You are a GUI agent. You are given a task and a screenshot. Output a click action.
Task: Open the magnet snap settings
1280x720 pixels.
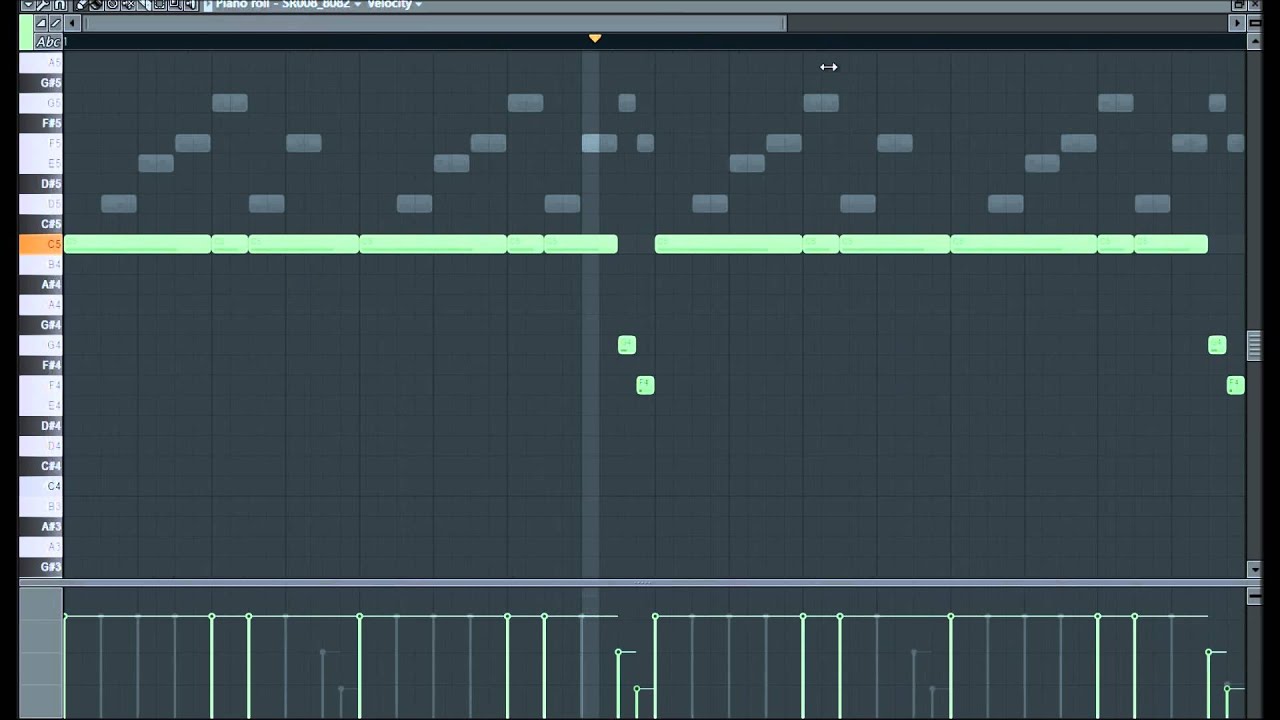coord(60,4)
